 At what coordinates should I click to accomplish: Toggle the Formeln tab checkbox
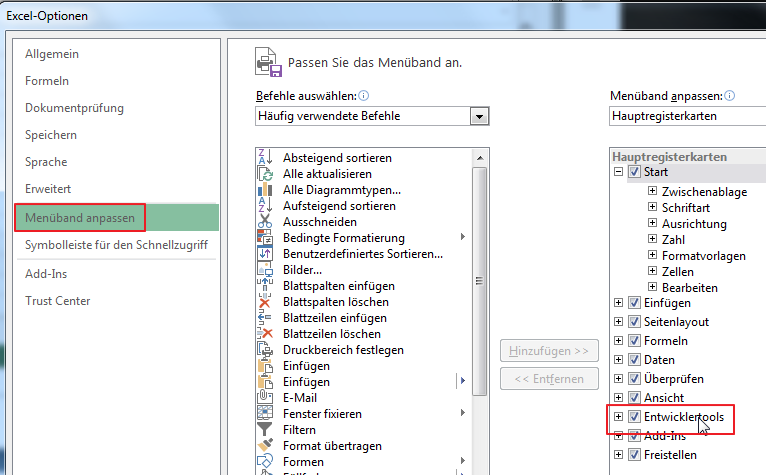pos(634,341)
